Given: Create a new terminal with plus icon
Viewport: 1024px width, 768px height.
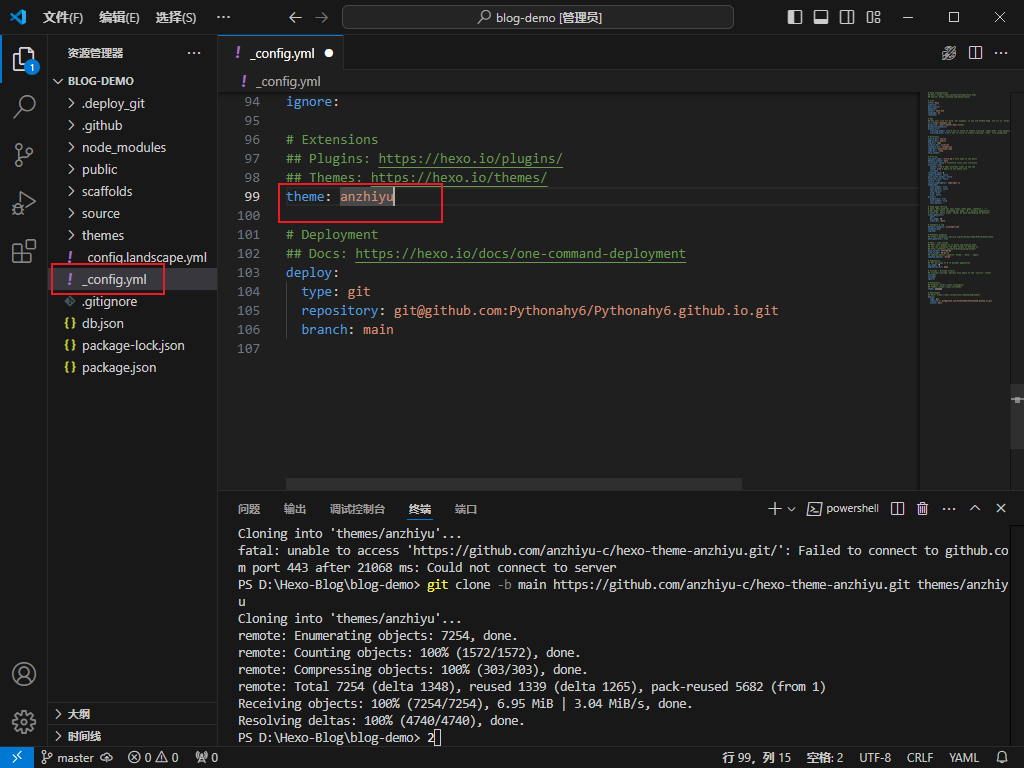Looking at the screenshot, I should click(x=775, y=509).
